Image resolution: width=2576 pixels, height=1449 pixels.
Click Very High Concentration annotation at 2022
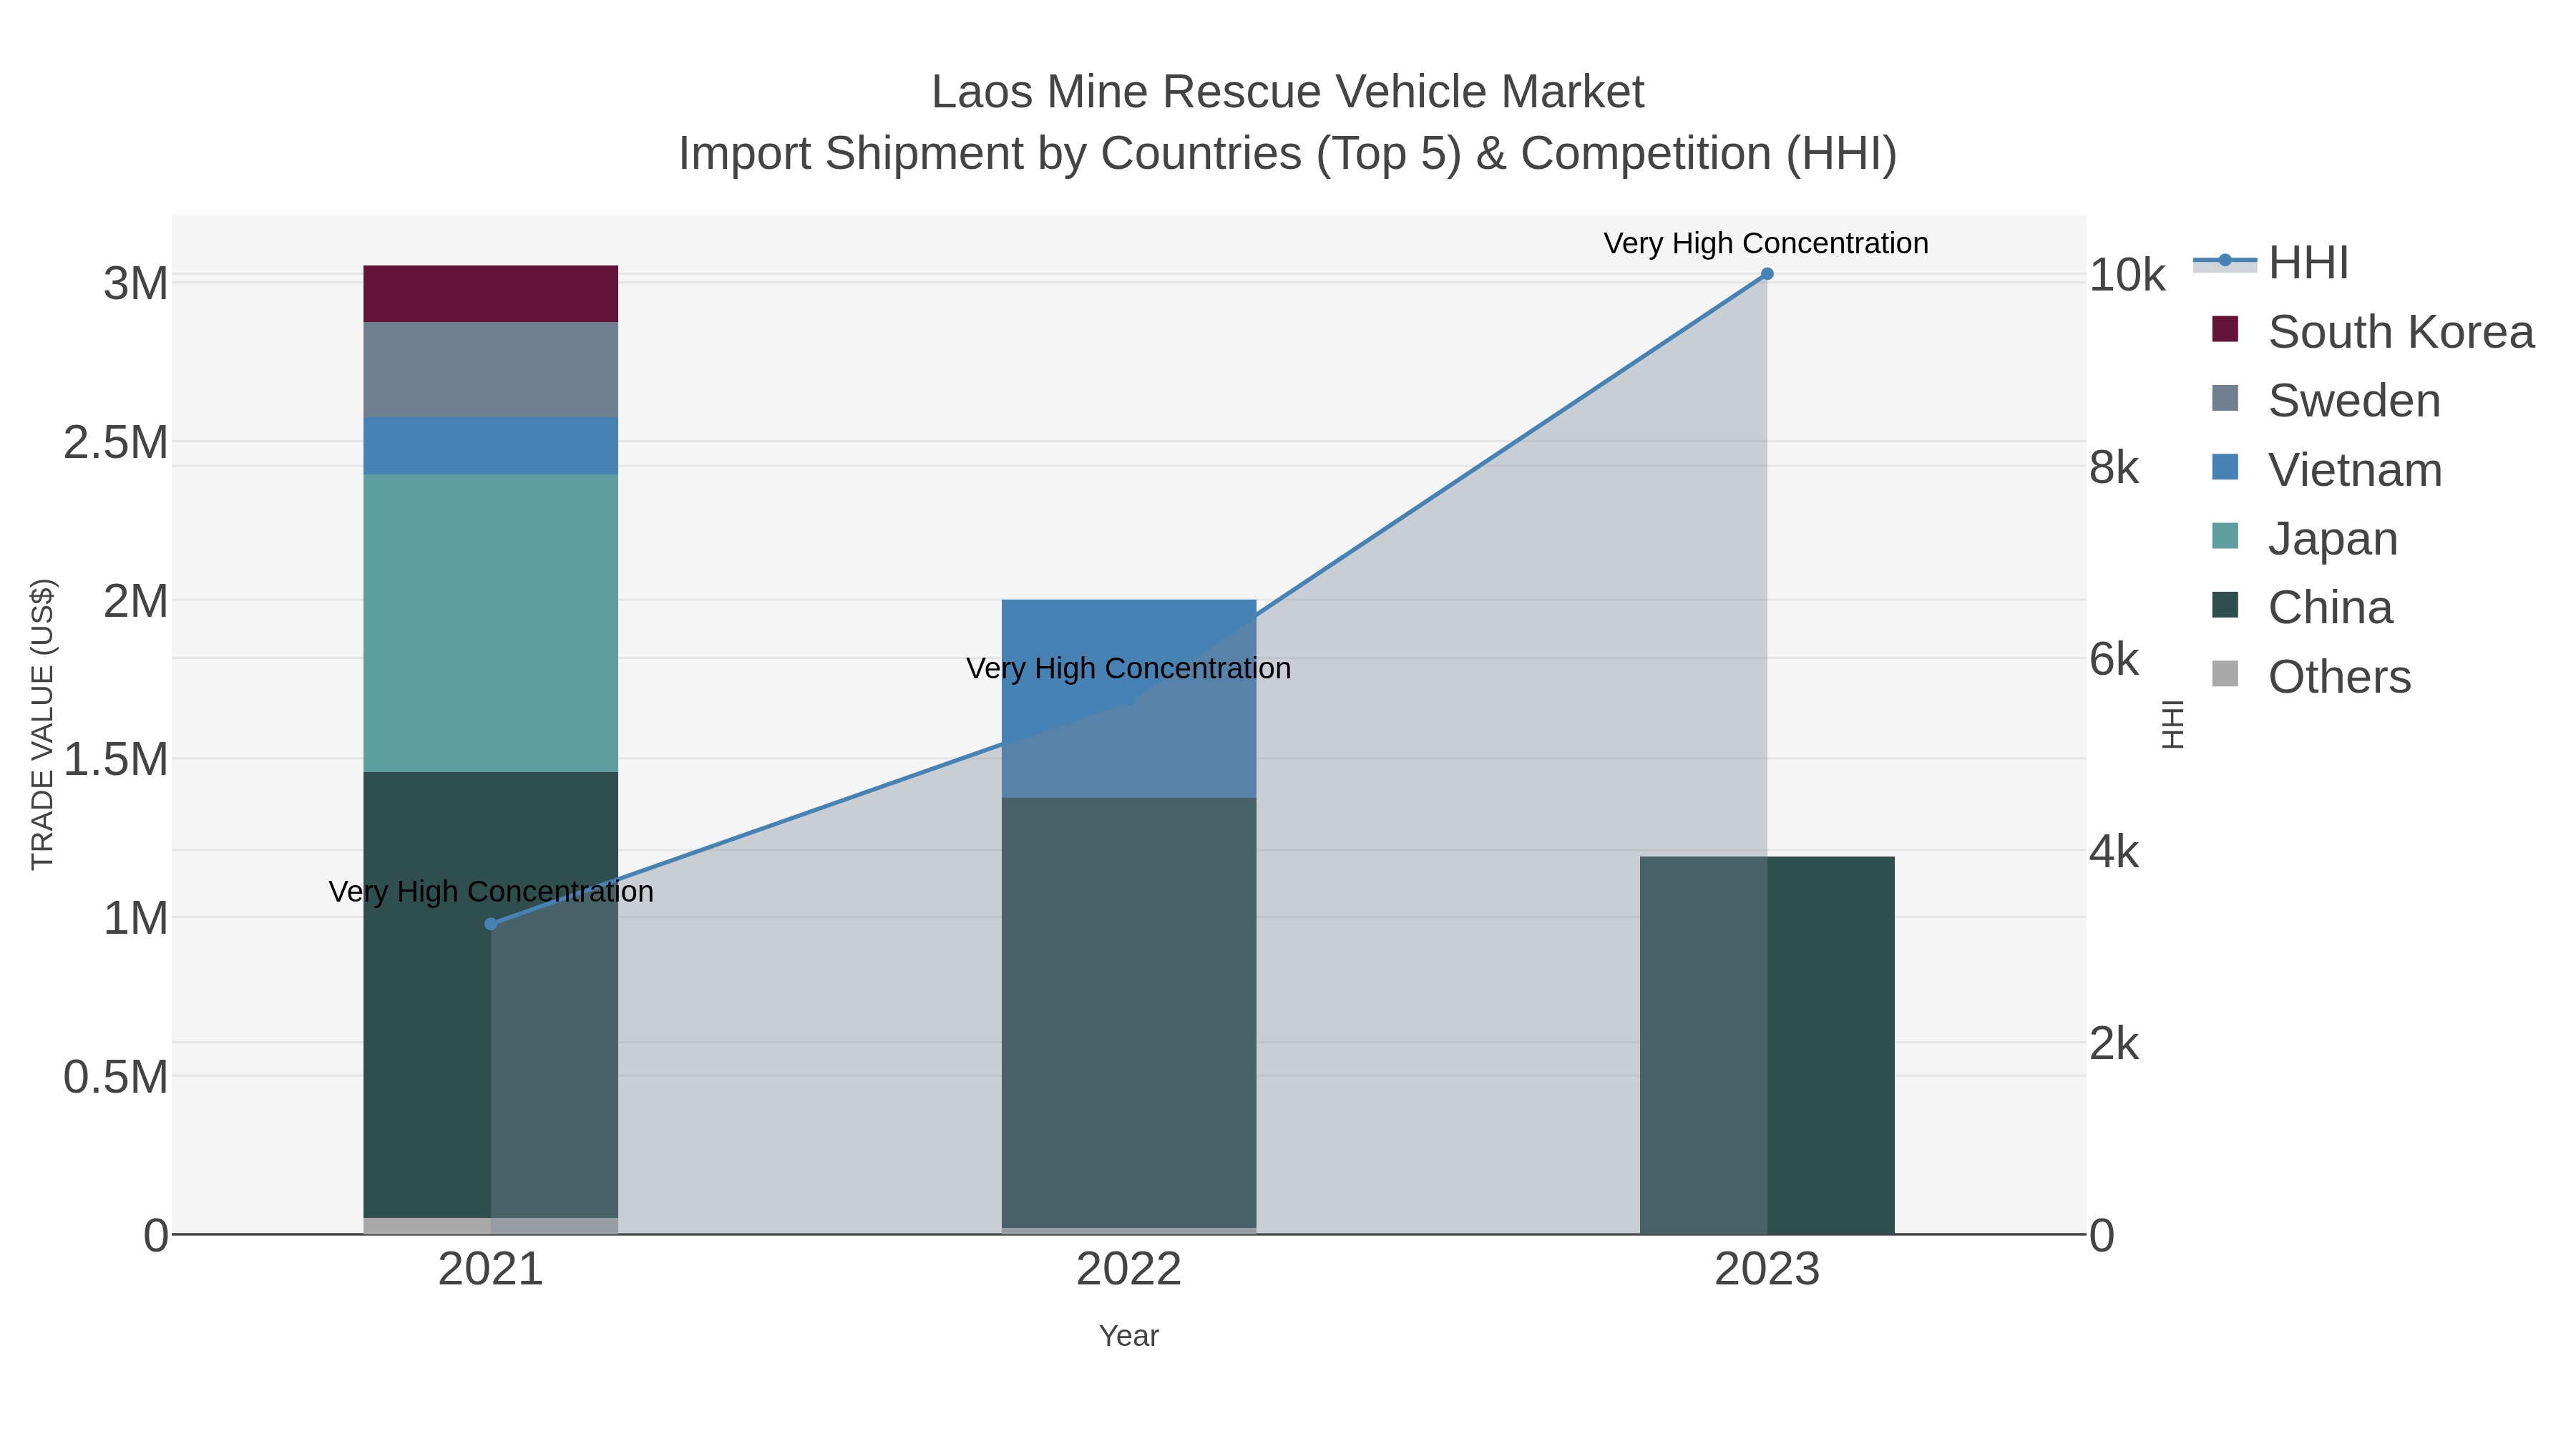[x=1129, y=668]
